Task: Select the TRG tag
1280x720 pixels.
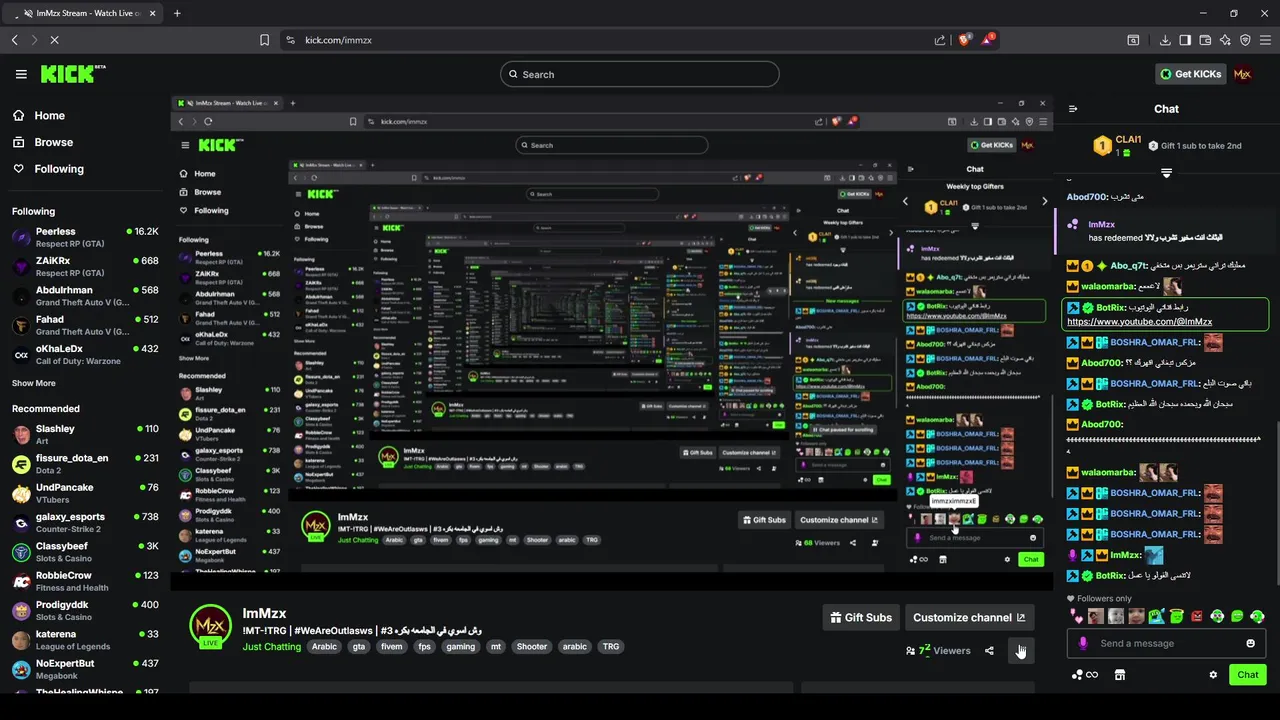Action: (610, 647)
